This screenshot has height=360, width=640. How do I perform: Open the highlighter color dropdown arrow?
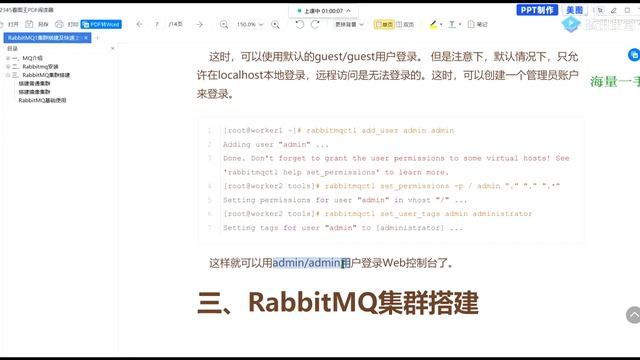tap(441, 24)
